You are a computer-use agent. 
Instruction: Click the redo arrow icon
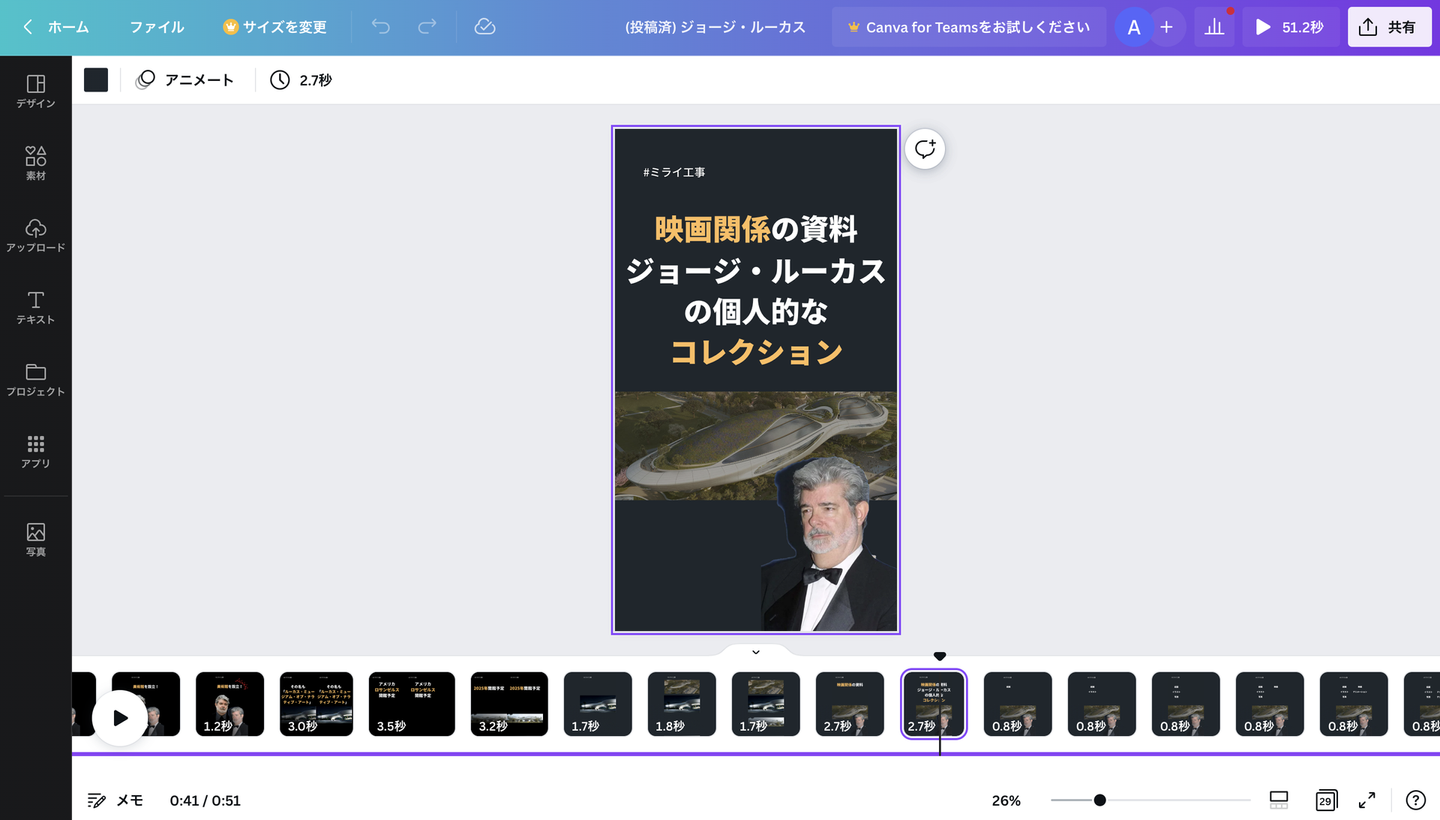coord(427,27)
